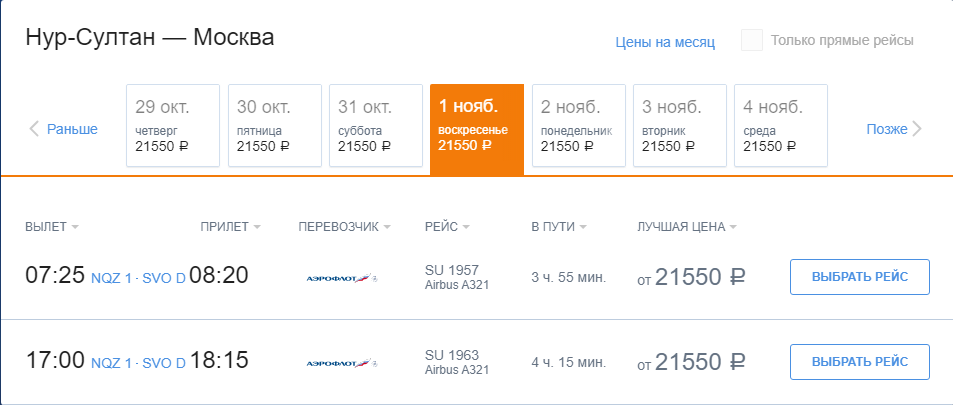The image size is (953, 405).
Task: Enable the Только прямые рейсы checkbox
Action: [752, 41]
